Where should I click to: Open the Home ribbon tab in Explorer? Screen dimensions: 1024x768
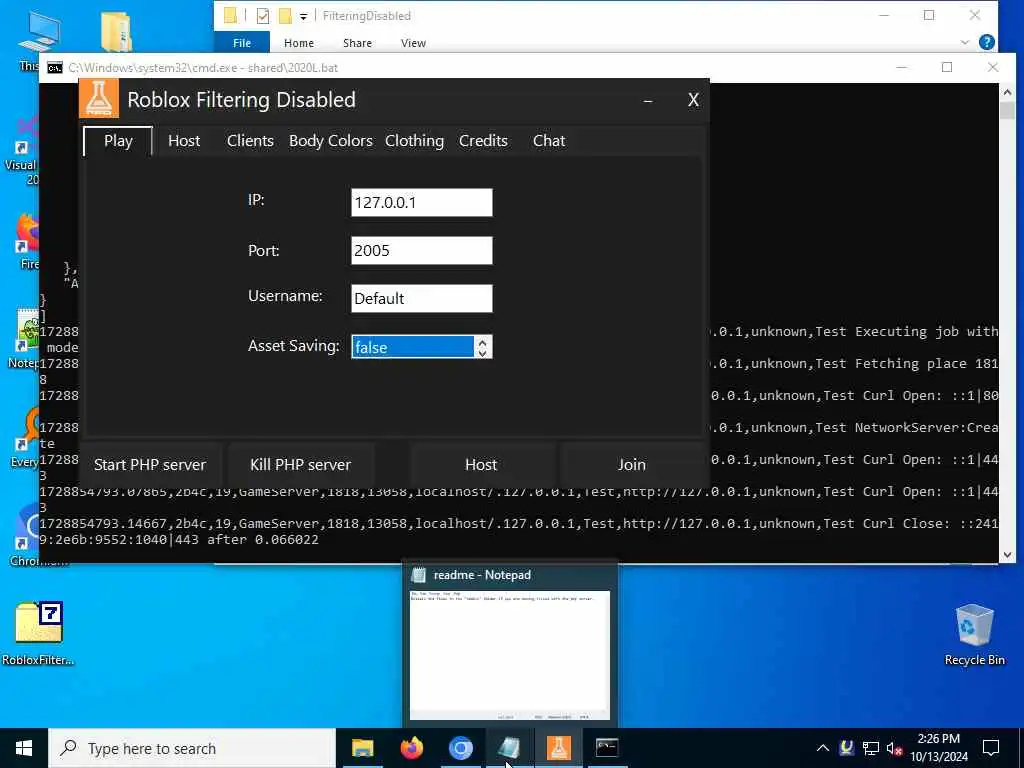coord(299,42)
